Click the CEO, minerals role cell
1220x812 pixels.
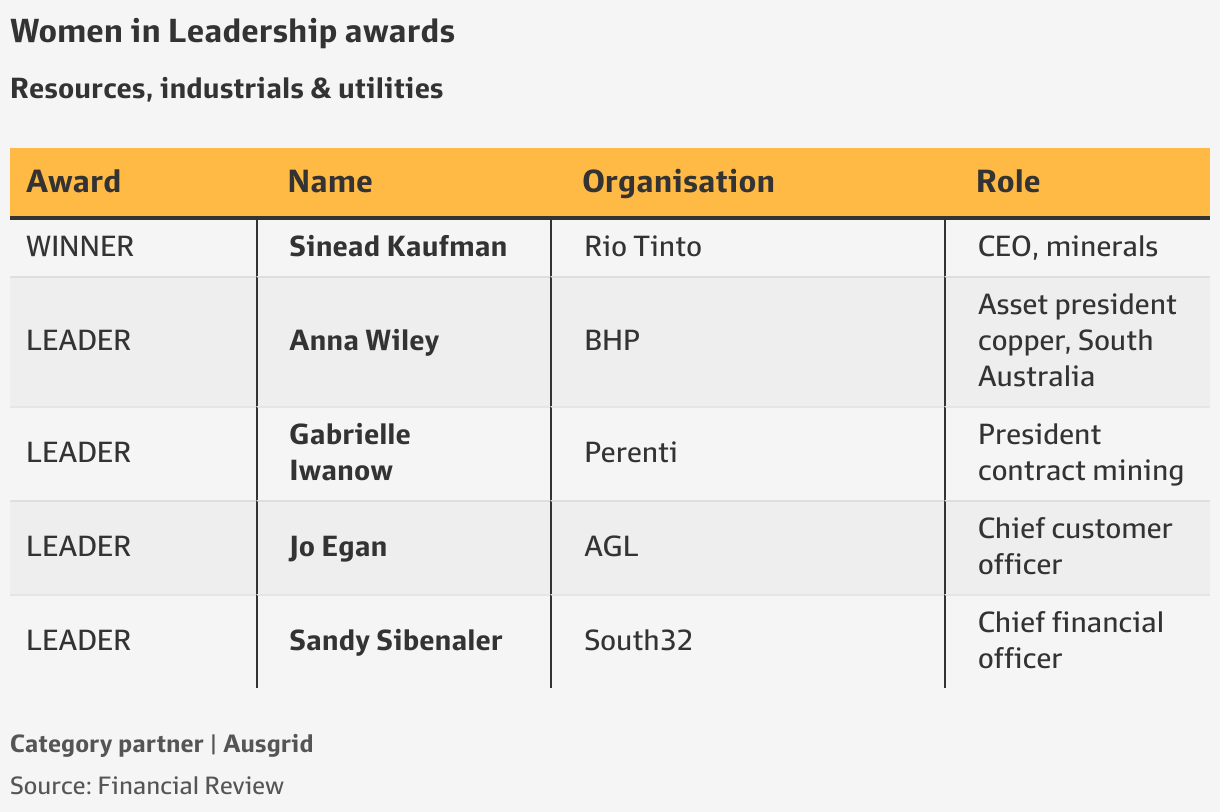pos(1068,246)
